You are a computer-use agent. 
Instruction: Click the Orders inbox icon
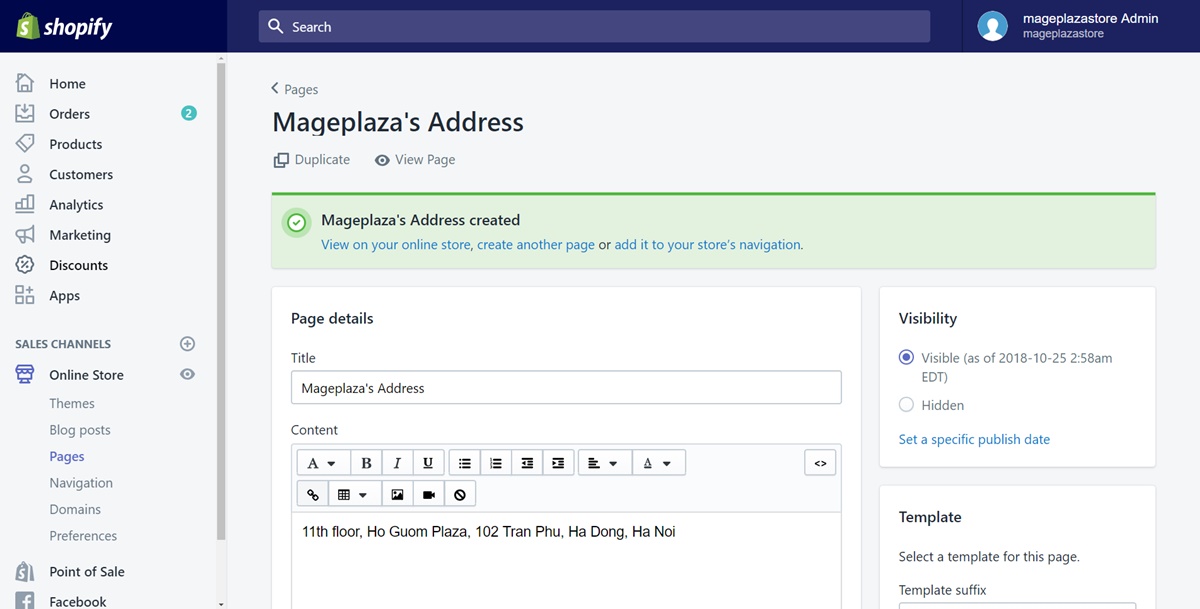click(x=25, y=113)
